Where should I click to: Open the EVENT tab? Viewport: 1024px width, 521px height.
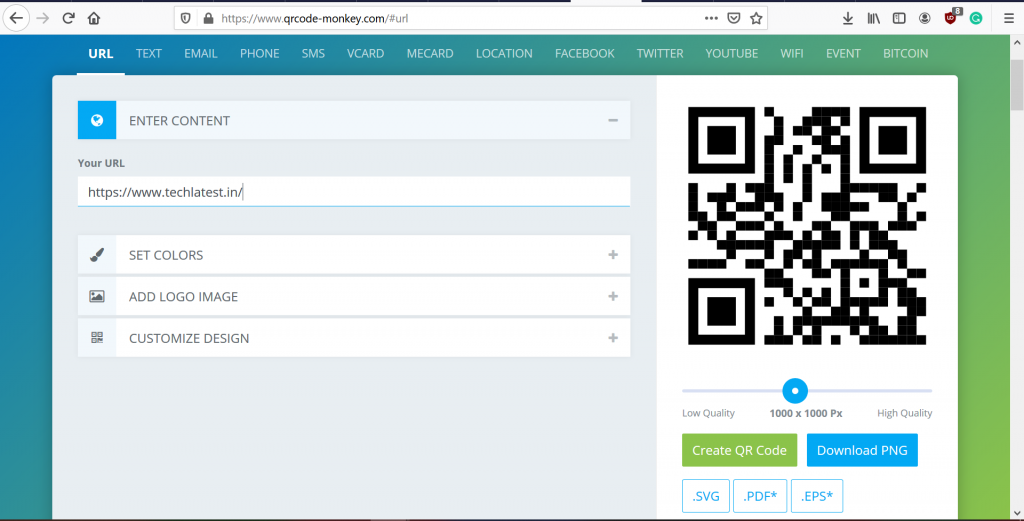tap(843, 54)
